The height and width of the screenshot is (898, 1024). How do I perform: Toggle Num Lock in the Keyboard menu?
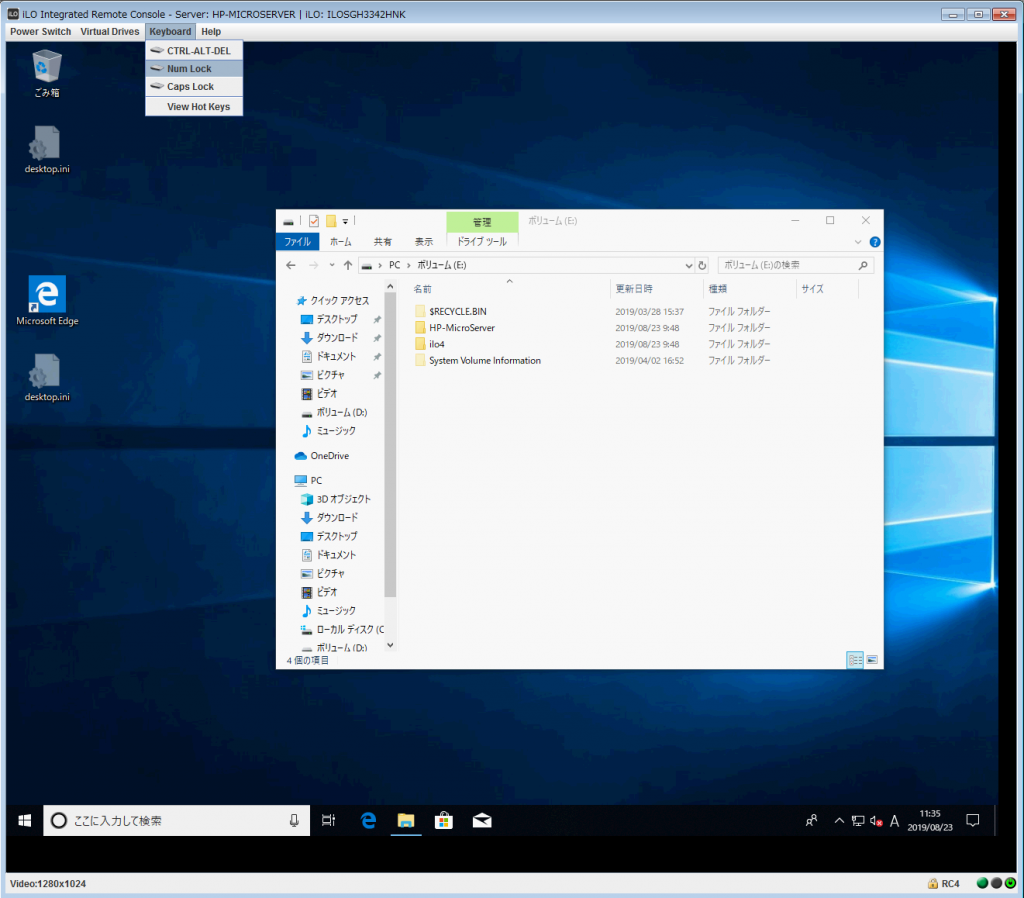click(x=189, y=69)
